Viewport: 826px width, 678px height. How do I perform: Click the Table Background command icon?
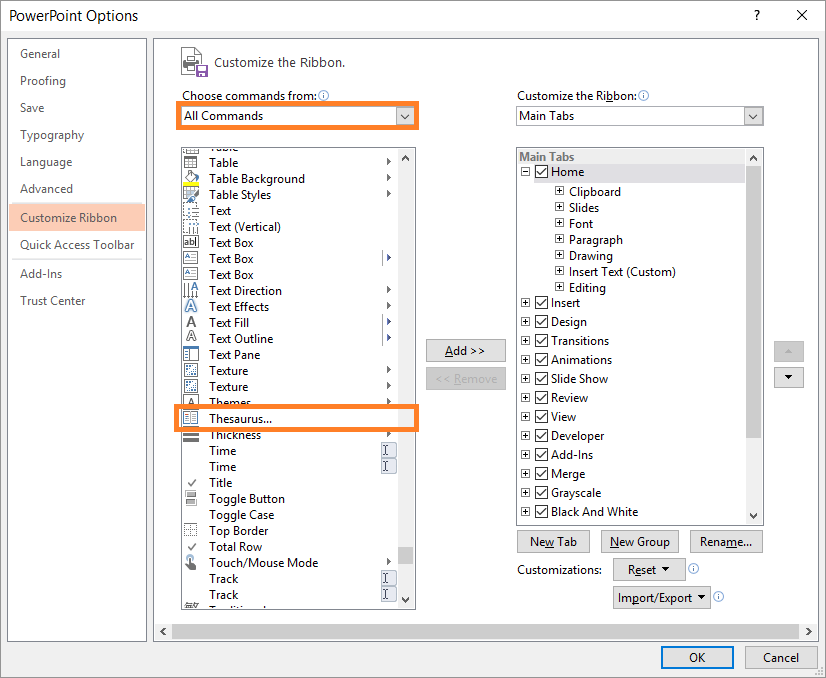tap(191, 179)
